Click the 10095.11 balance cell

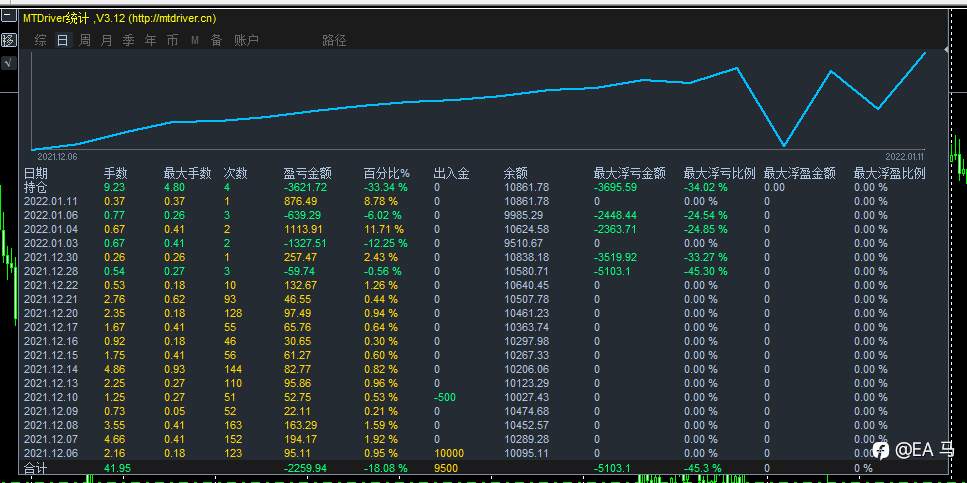pyautogui.click(x=526, y=453)
